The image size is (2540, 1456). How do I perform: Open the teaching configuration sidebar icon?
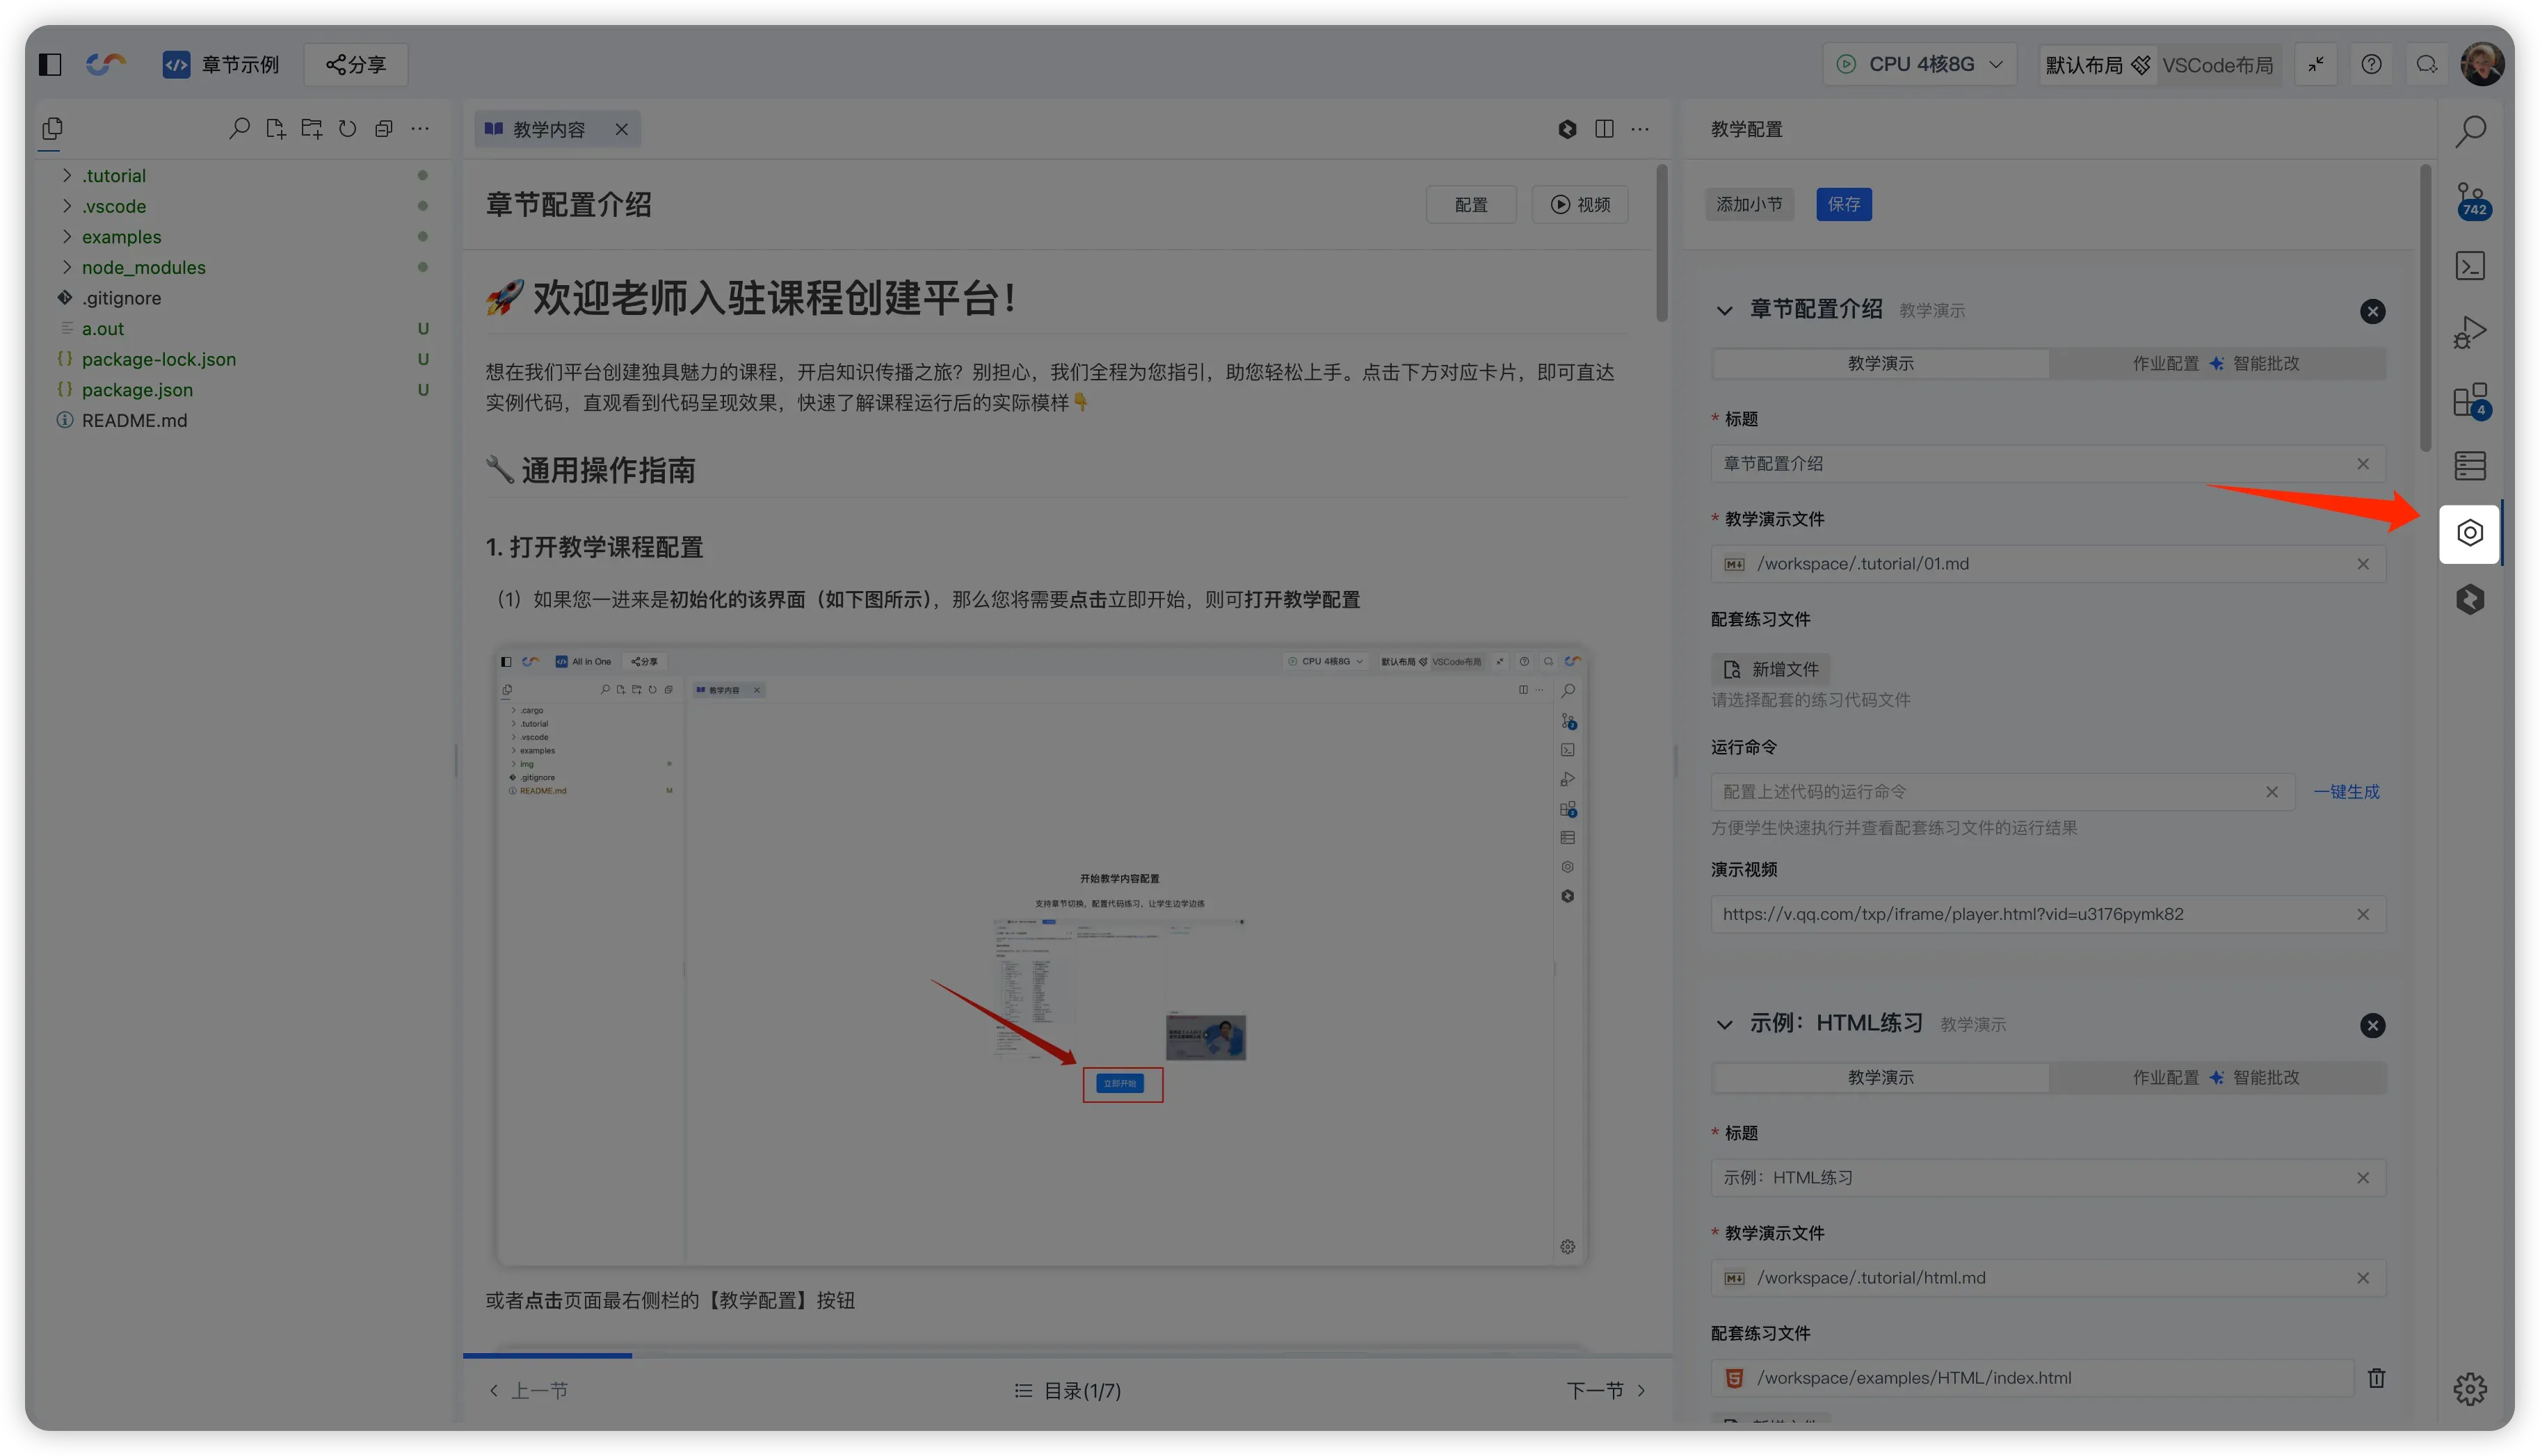pos(2469,533)
